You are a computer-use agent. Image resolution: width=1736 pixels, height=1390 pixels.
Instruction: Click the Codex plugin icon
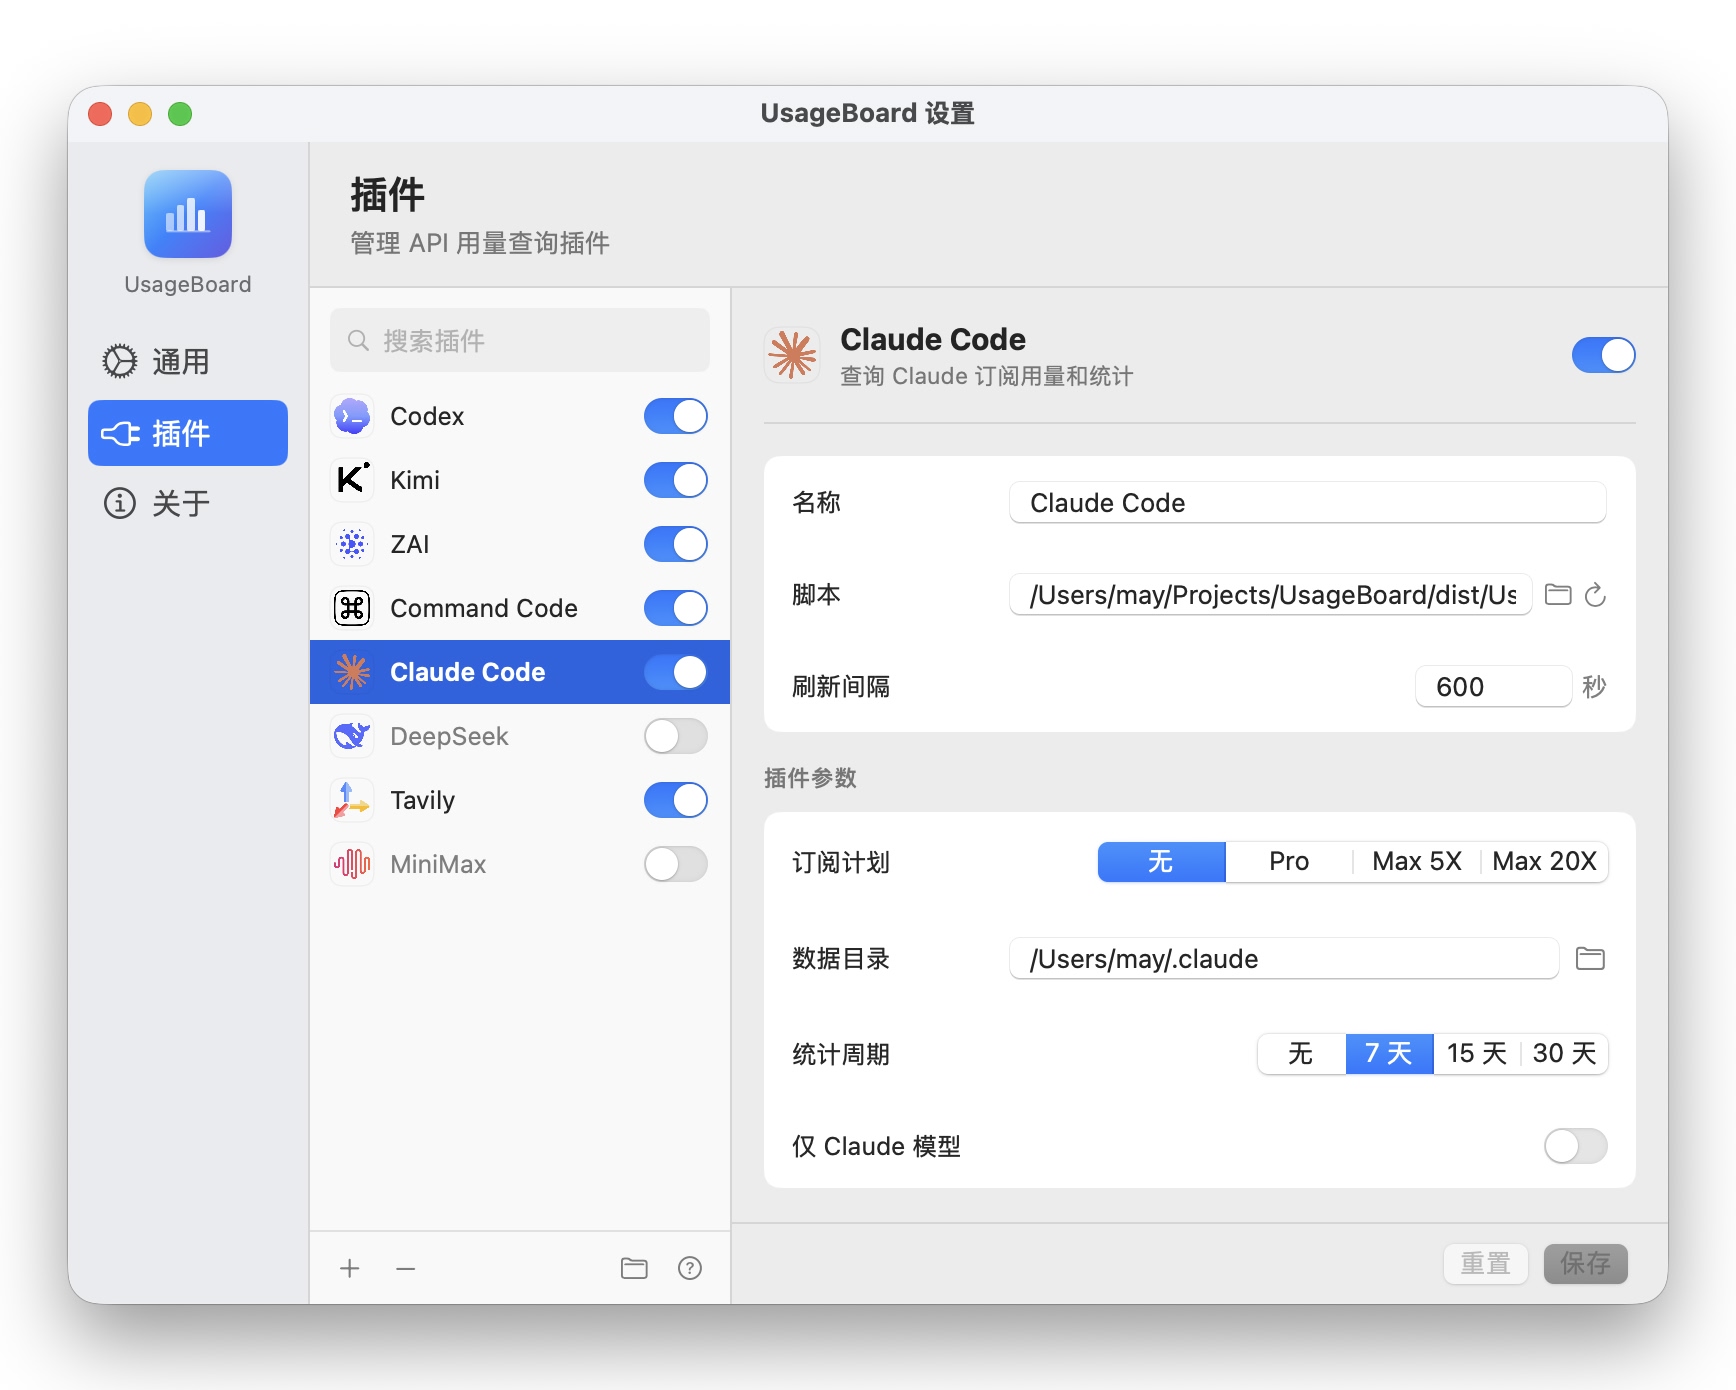point(352,416)
